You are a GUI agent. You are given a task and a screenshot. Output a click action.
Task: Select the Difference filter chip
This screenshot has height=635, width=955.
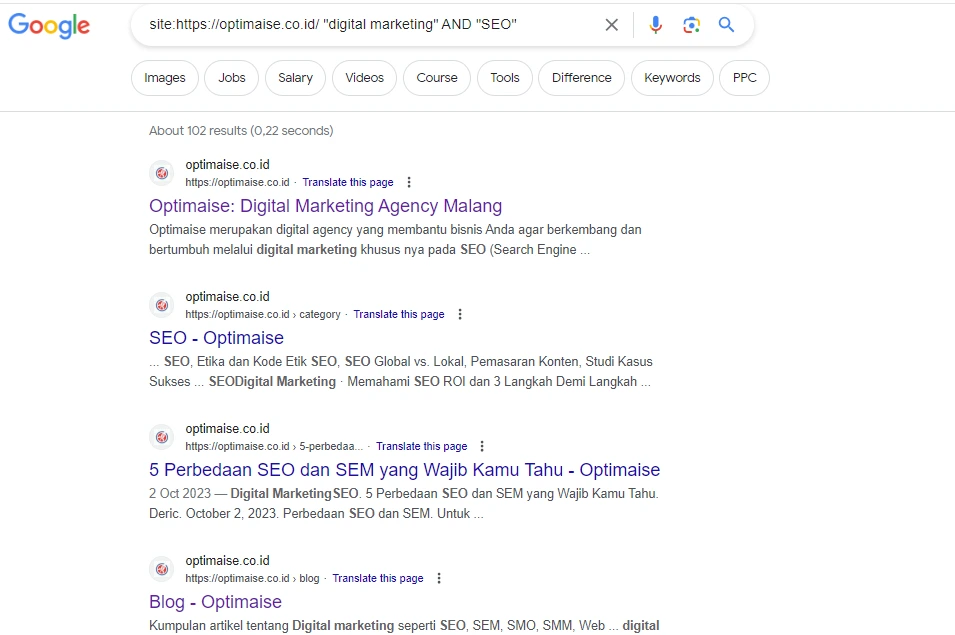click(582, 78)
